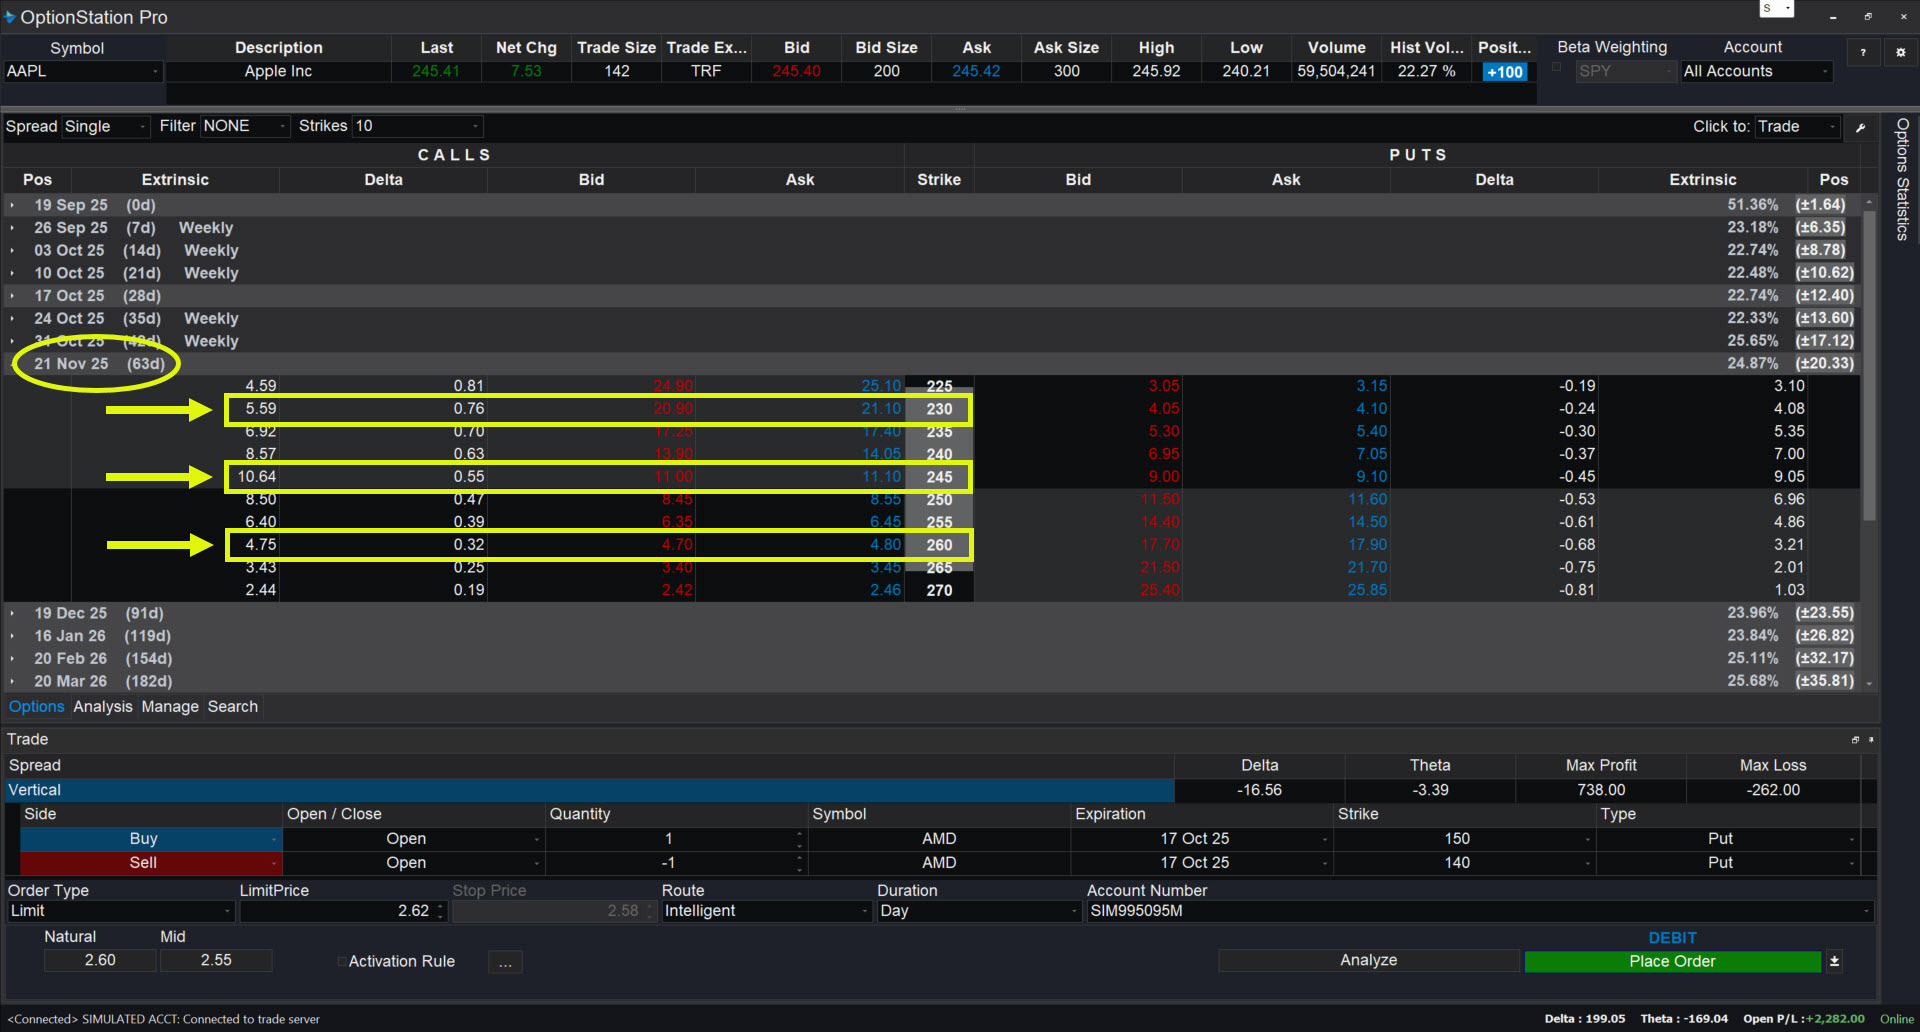Click the Options Statistics side panel label

click(x=1902, y=180)
